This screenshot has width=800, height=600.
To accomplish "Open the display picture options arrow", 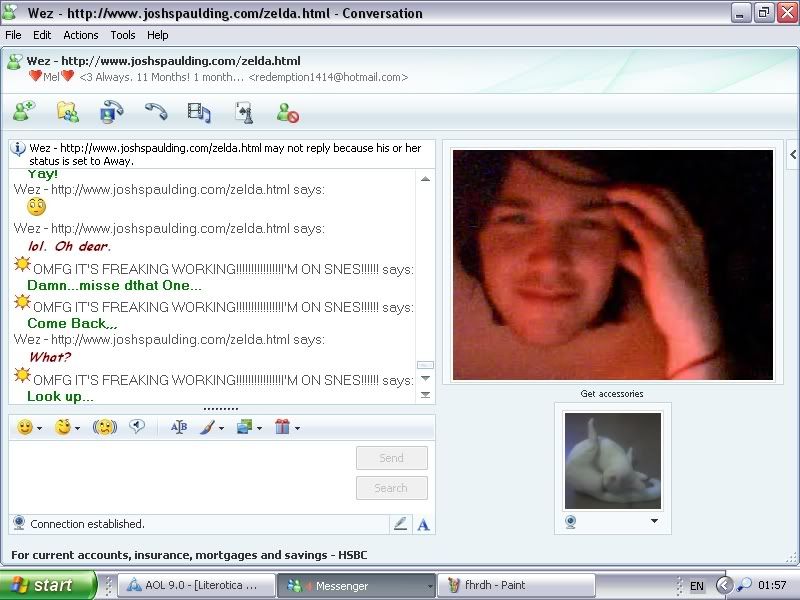I will coord(654,521).
